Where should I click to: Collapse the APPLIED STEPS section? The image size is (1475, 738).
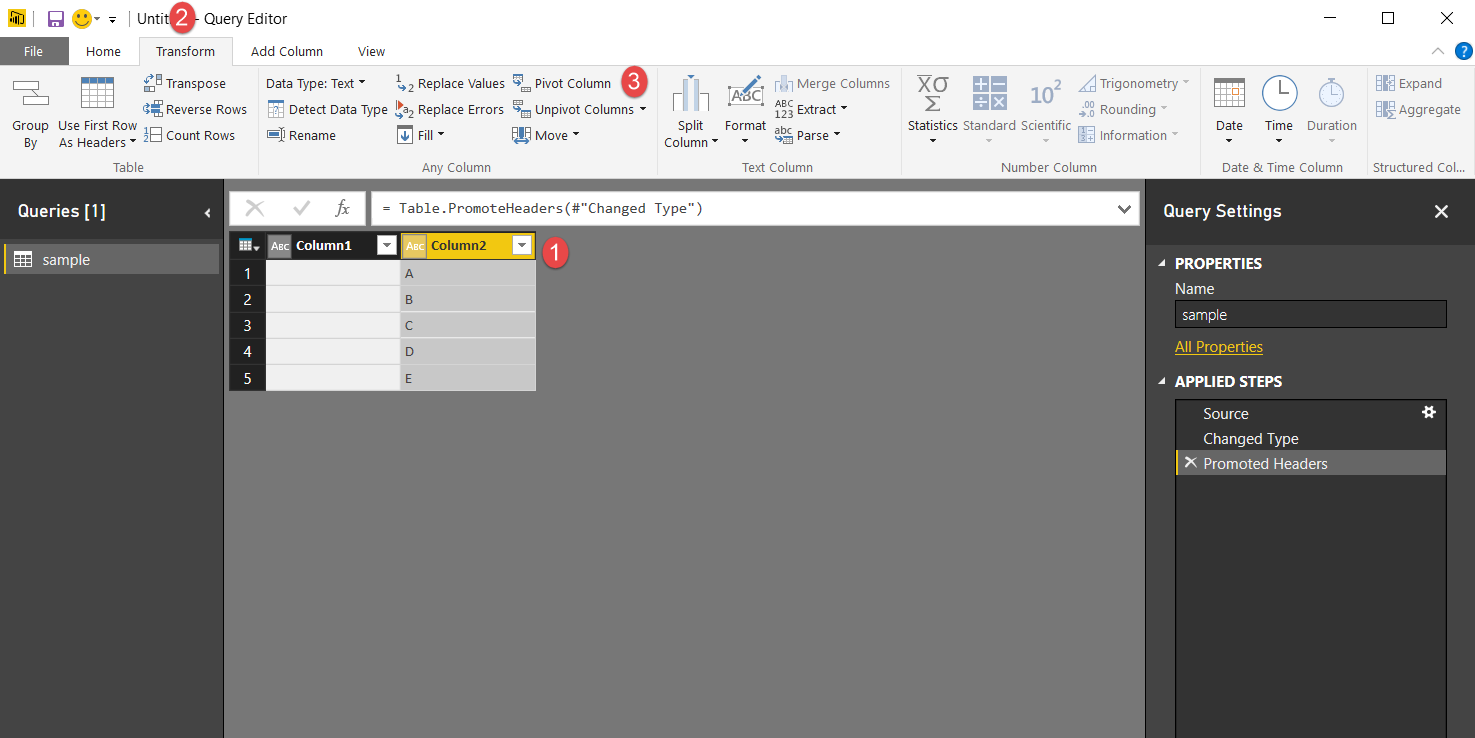click(x=1162, y=381)
